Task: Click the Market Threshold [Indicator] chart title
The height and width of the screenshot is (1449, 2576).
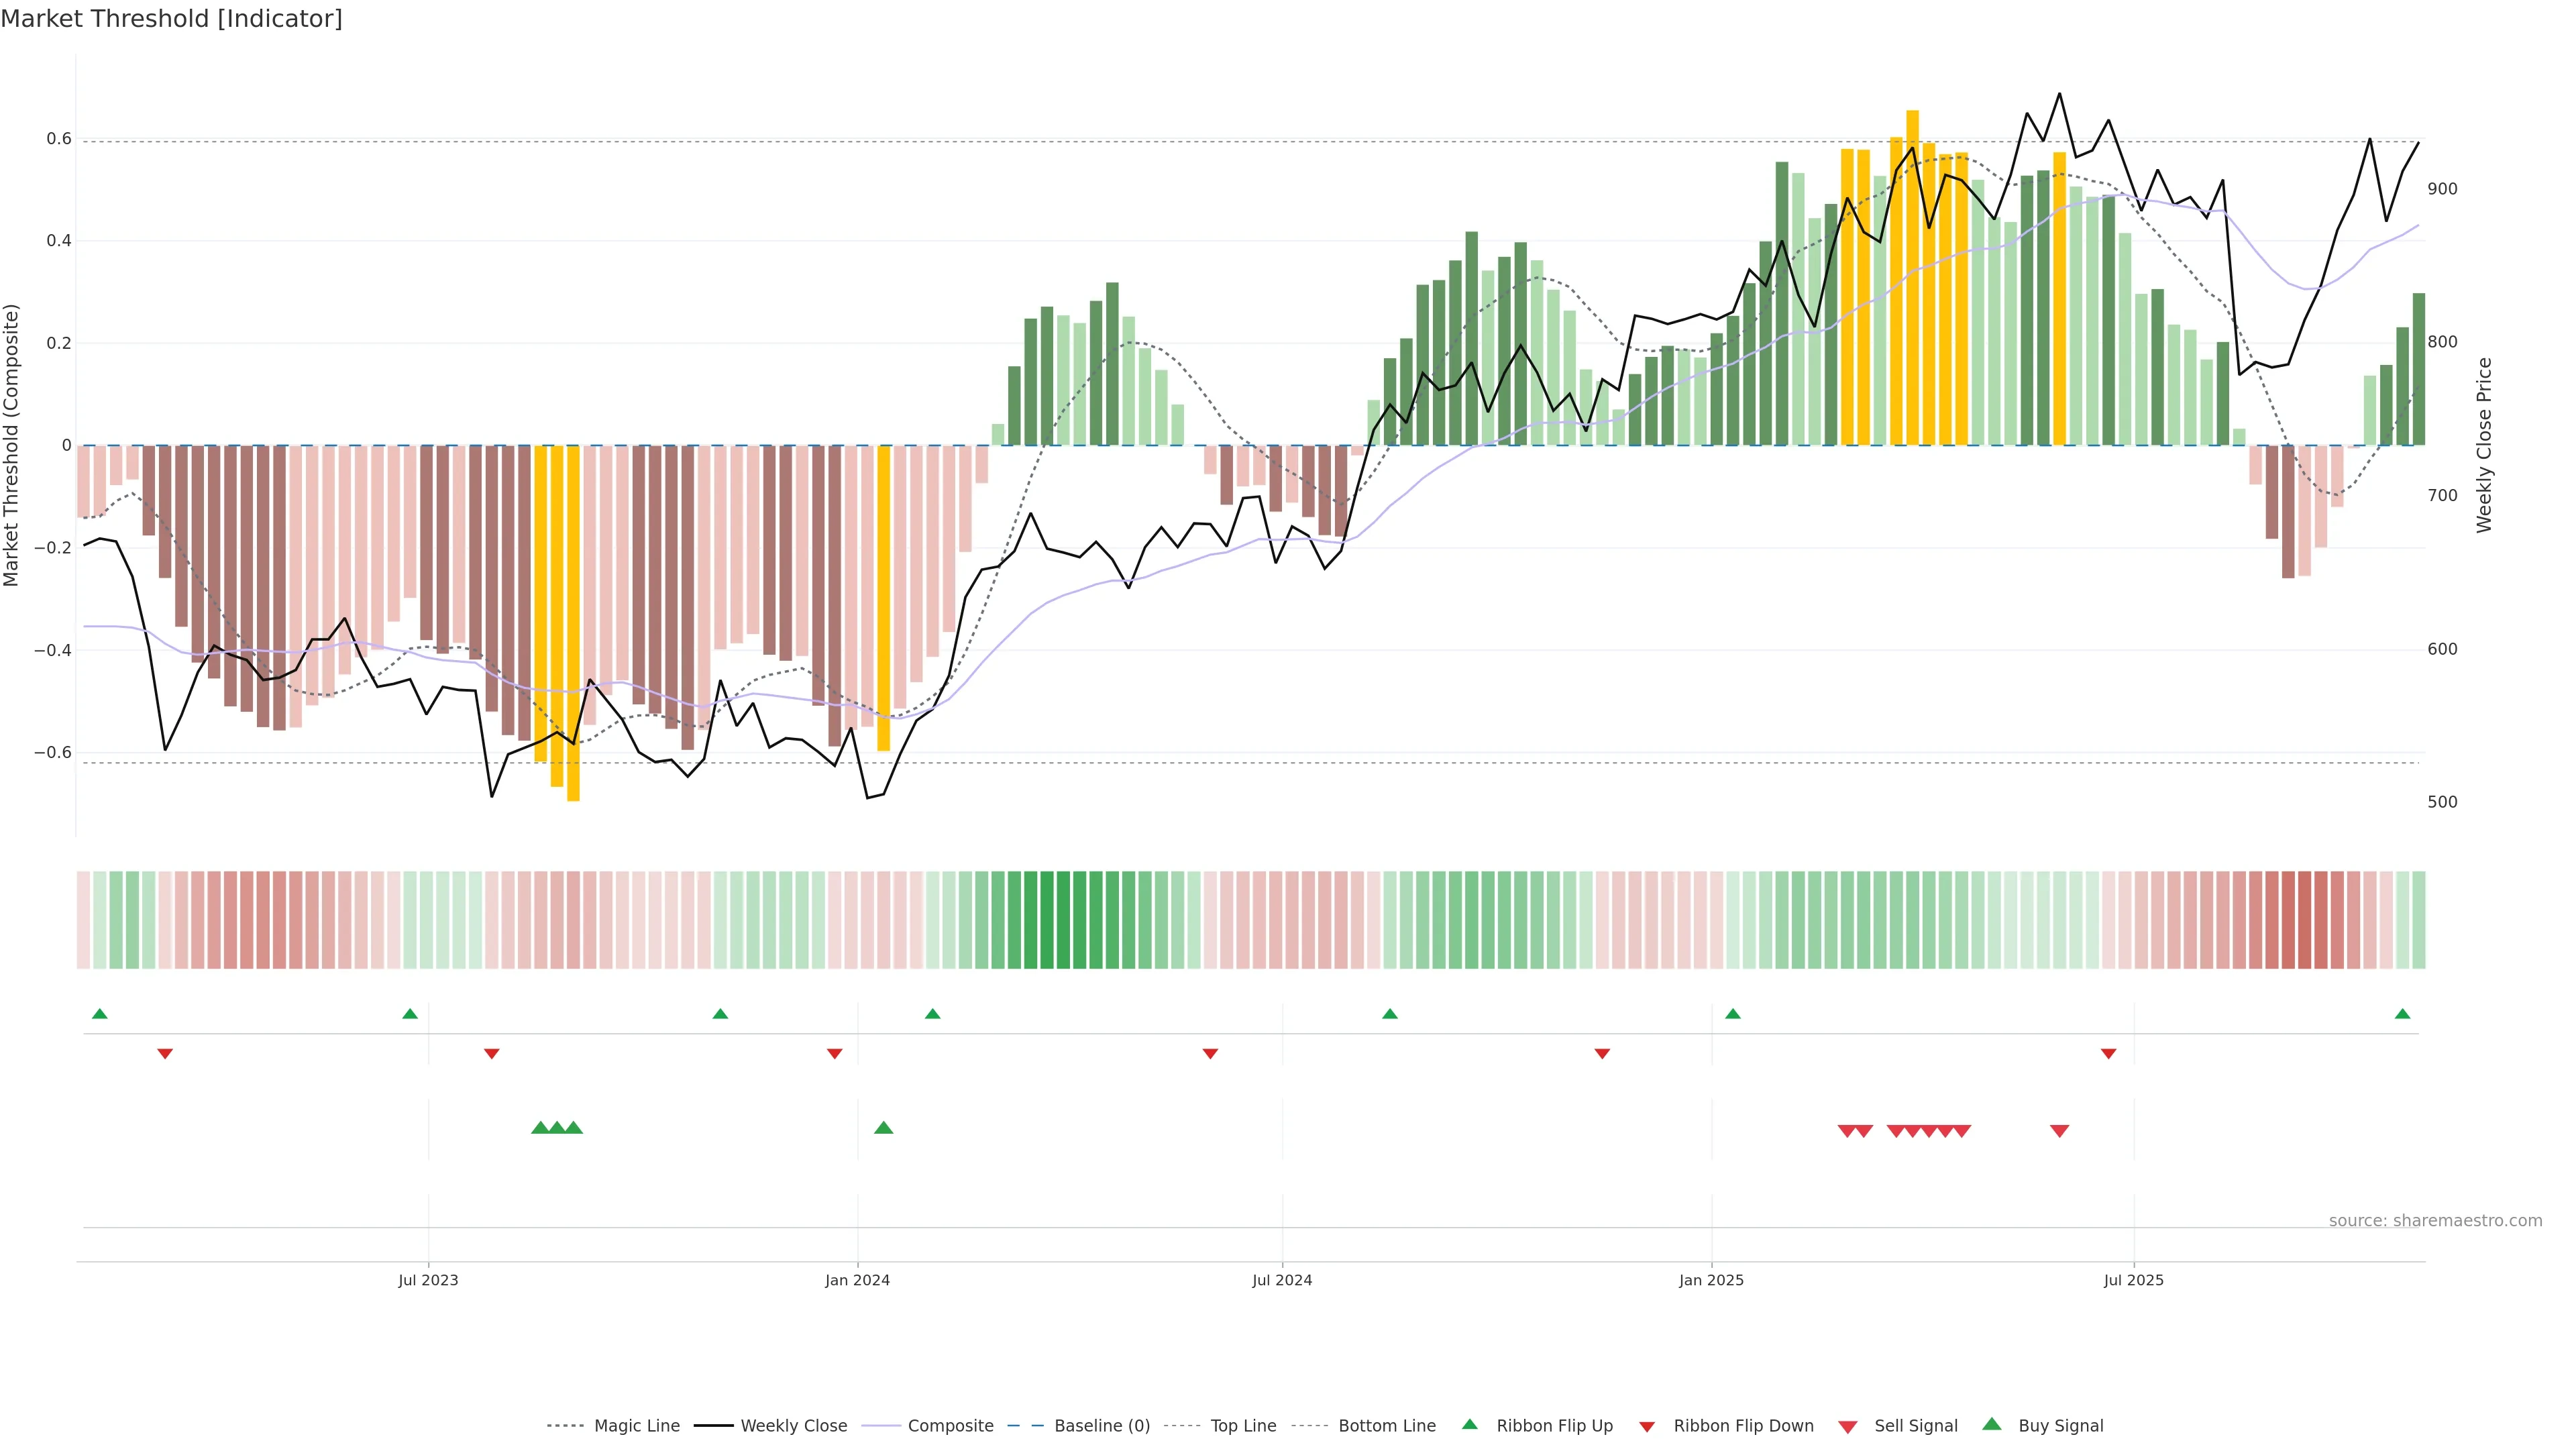Action: [x=171, y=19]
